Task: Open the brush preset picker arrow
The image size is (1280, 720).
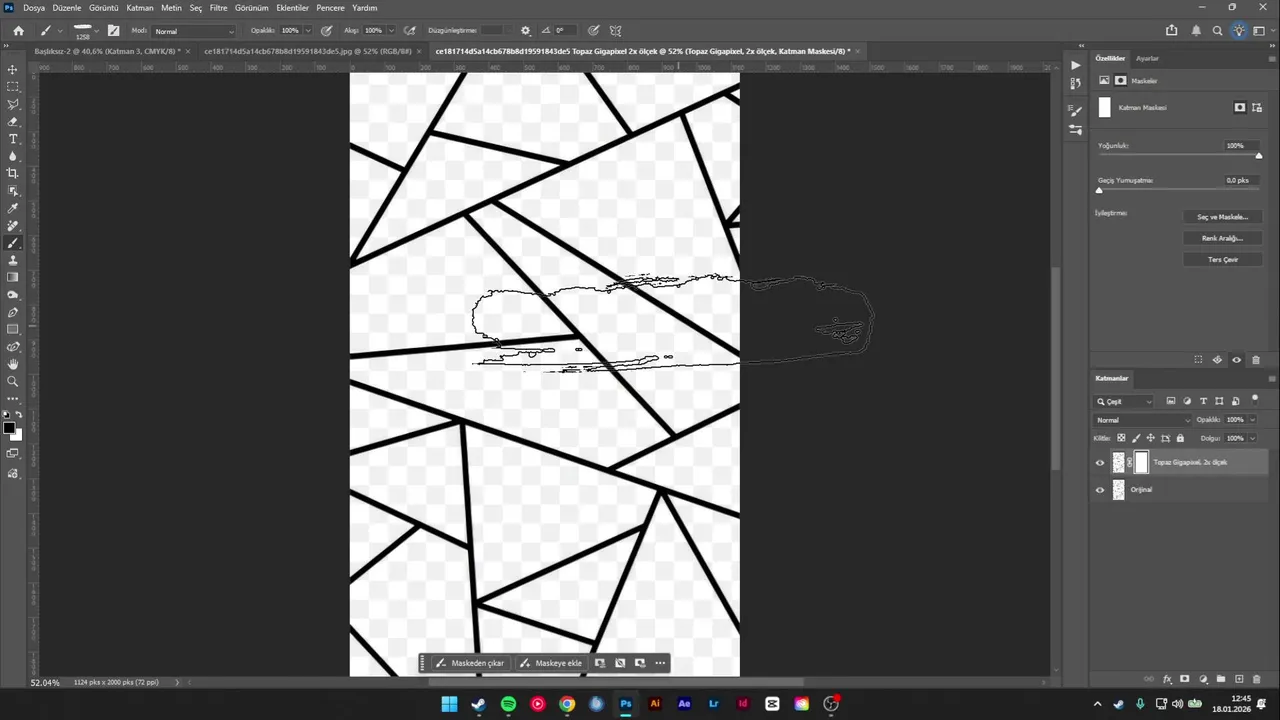Action: 96,31
